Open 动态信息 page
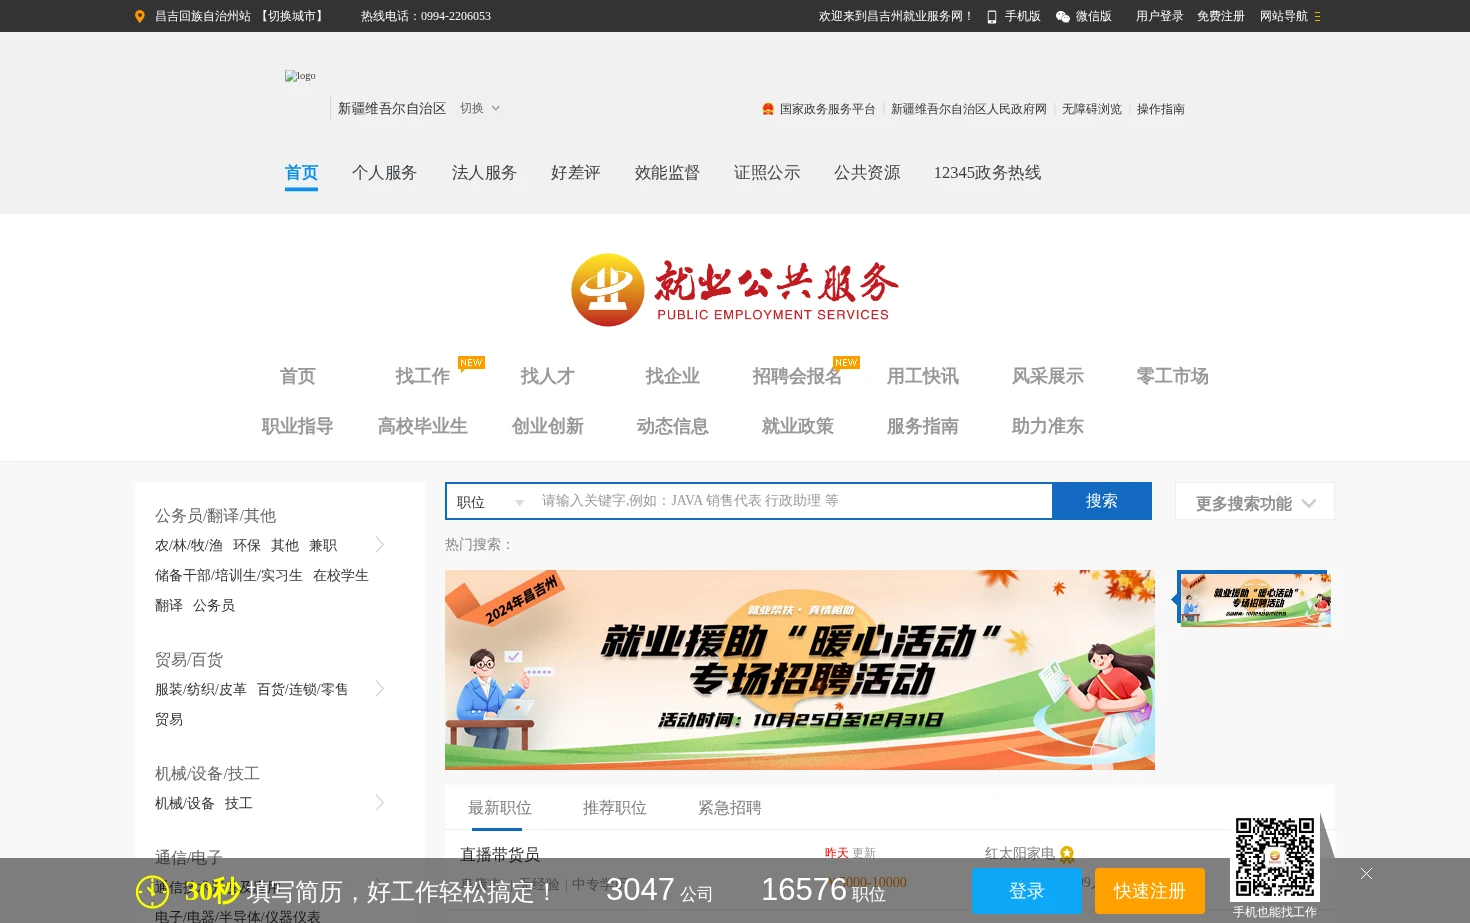 [x=672, y=426]
